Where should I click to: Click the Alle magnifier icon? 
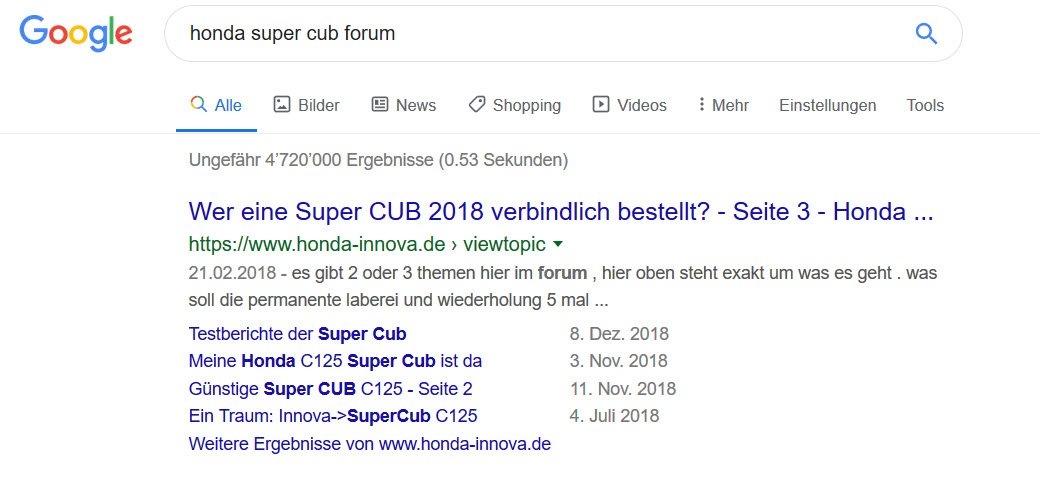(x=198, y=104)
